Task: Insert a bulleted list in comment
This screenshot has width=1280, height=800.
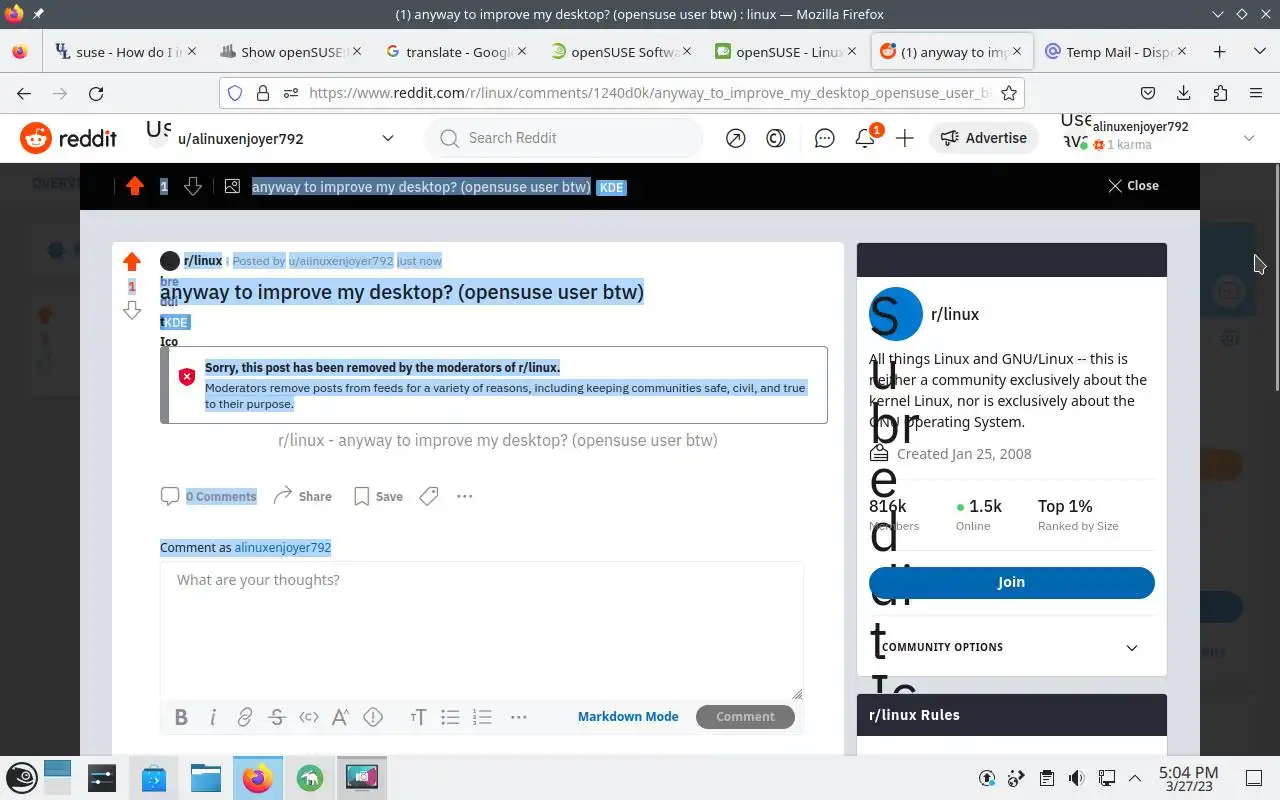Action: tap(450, 717)
